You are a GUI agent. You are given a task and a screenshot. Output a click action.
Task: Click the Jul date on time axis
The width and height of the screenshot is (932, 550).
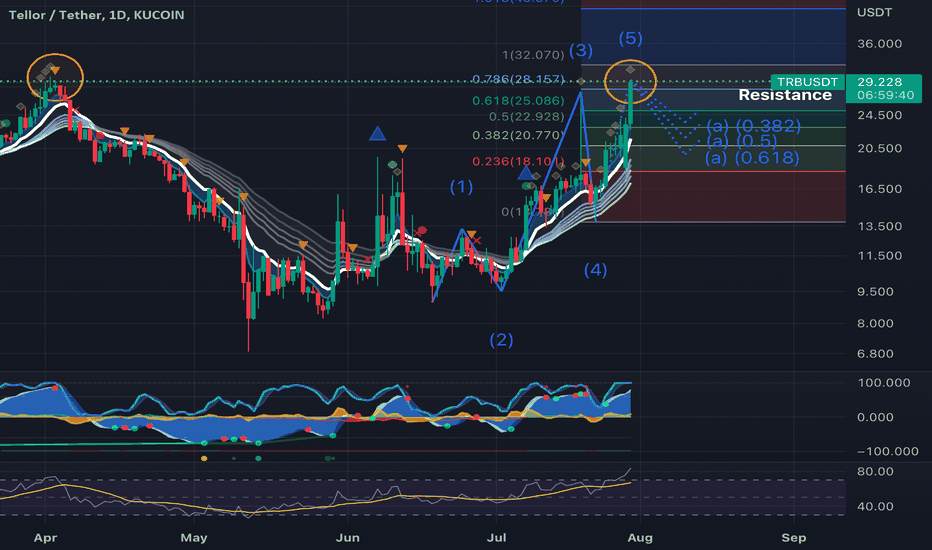point(496,538)
